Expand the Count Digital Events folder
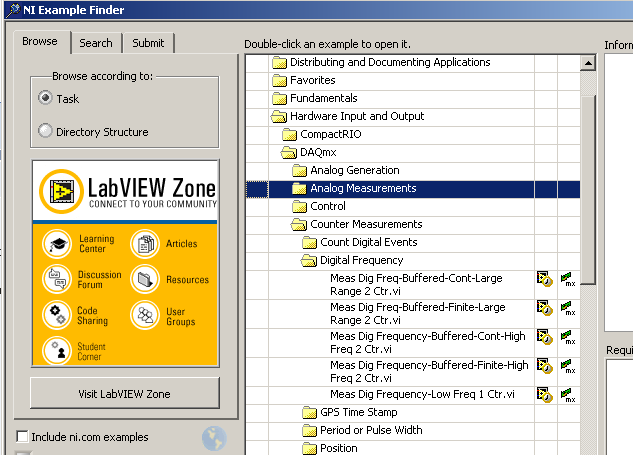Image resolution: width=633 pixels, height=455 pixels. 309,242
